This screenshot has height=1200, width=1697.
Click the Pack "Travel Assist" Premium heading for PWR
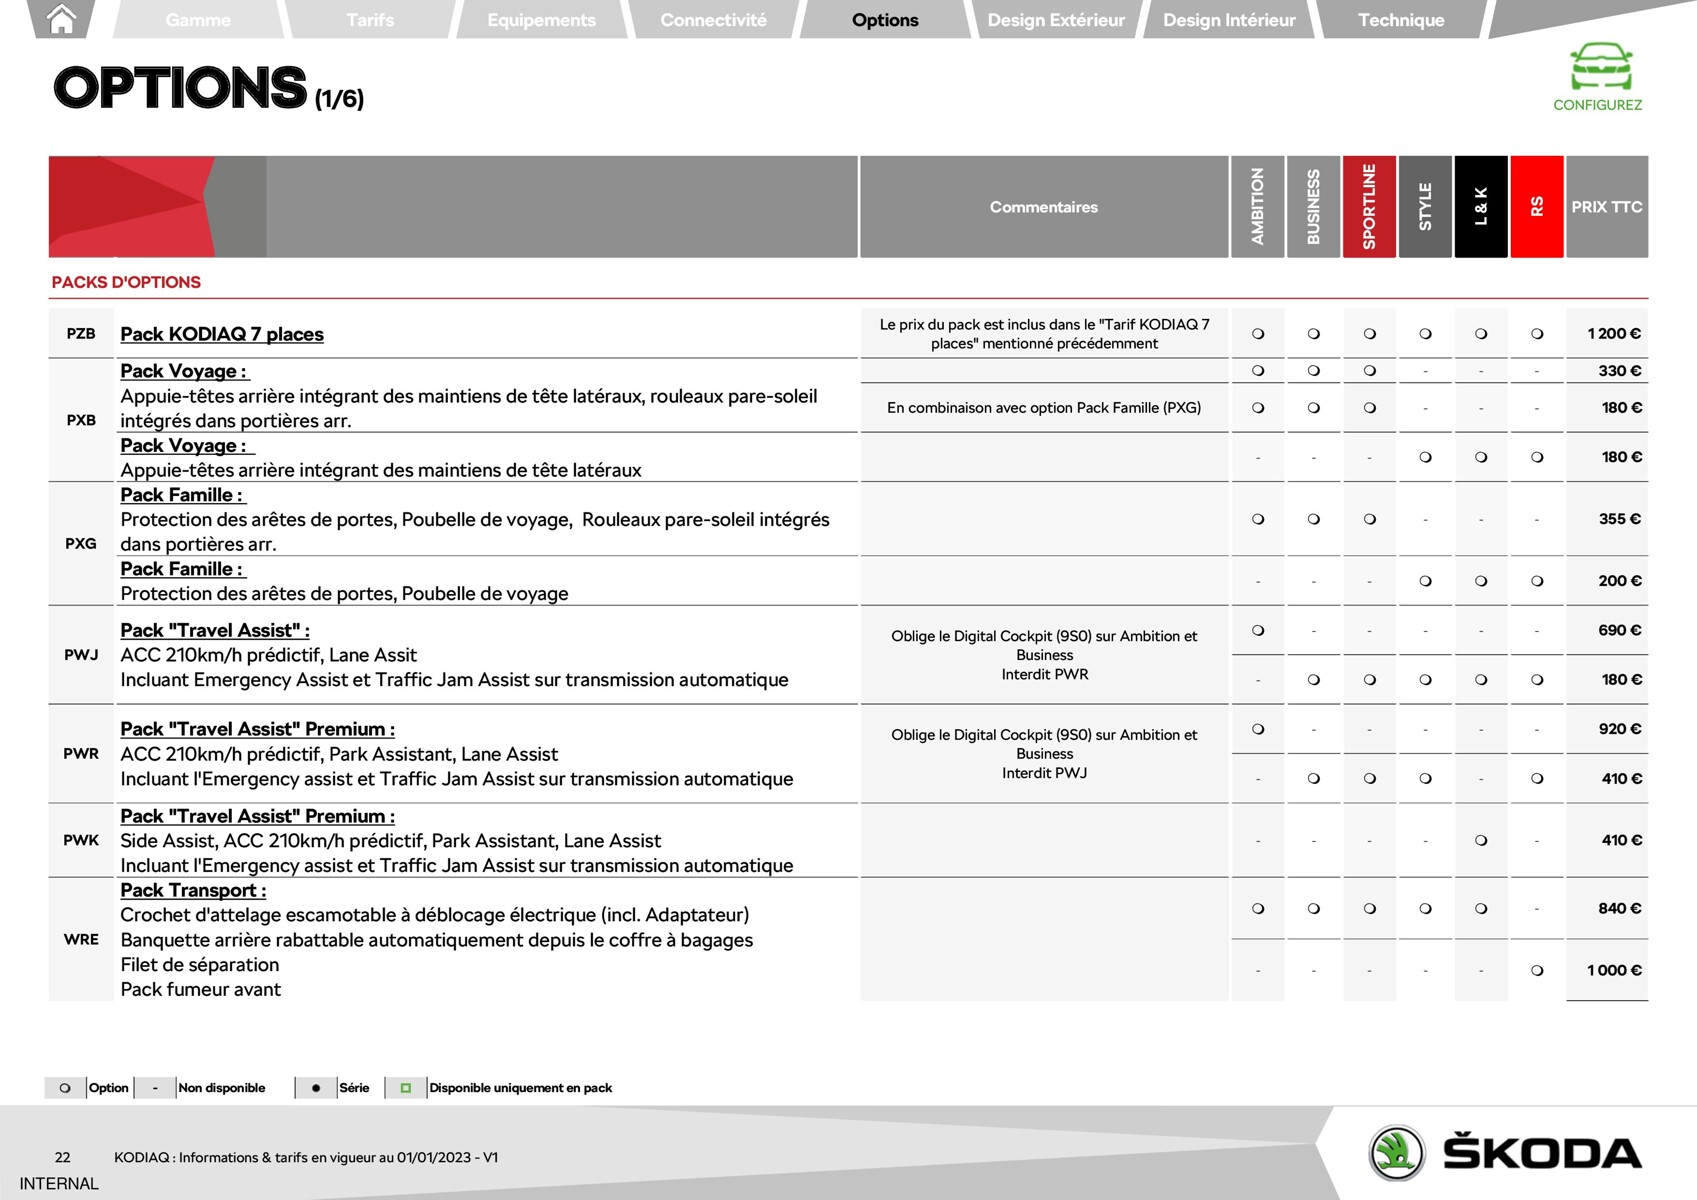(x=258, y=730)
